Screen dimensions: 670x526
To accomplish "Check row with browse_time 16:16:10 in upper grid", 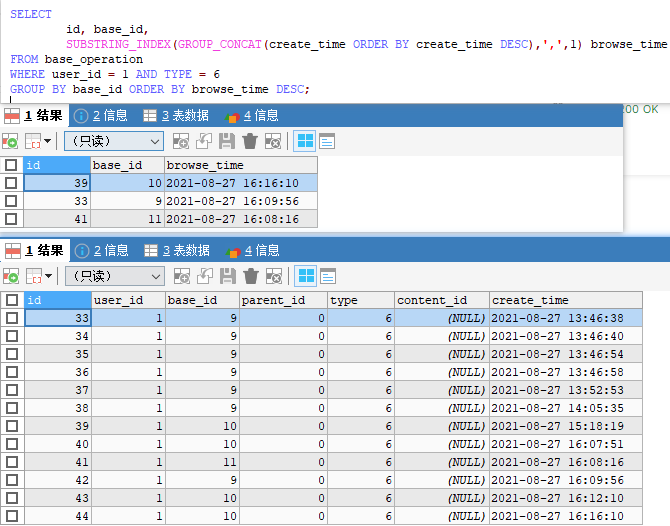I will click(x=11, y=183).
